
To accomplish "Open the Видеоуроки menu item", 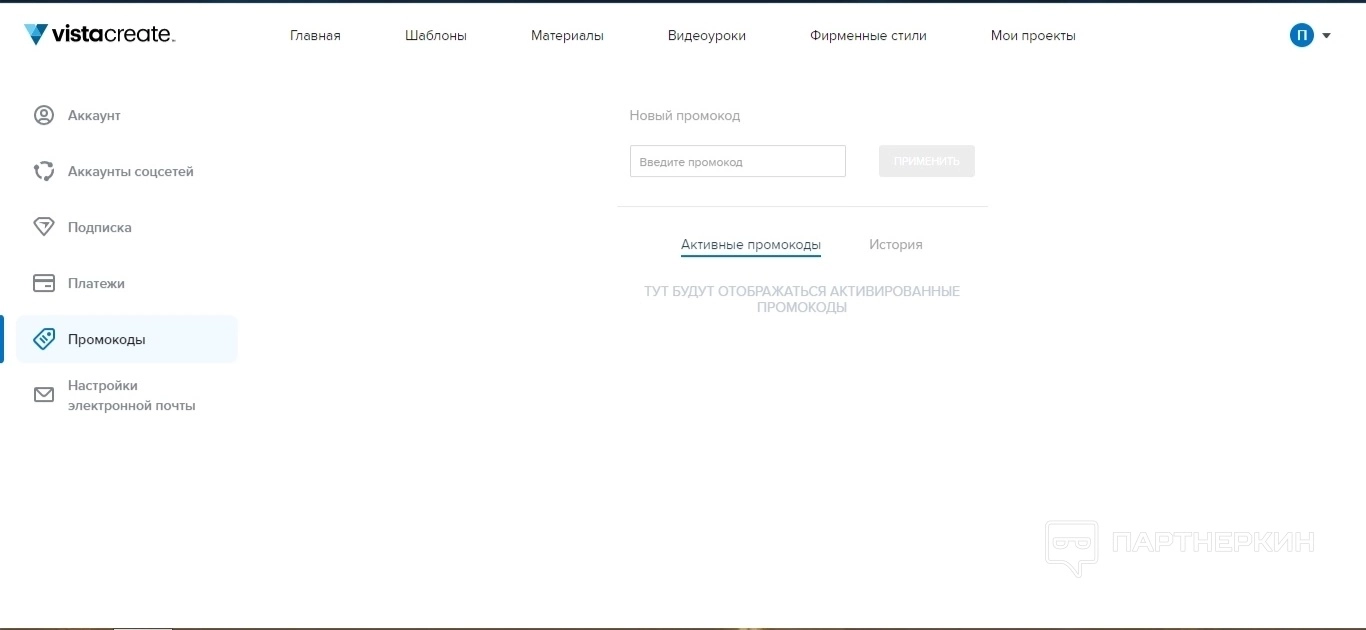I will 707,35.
